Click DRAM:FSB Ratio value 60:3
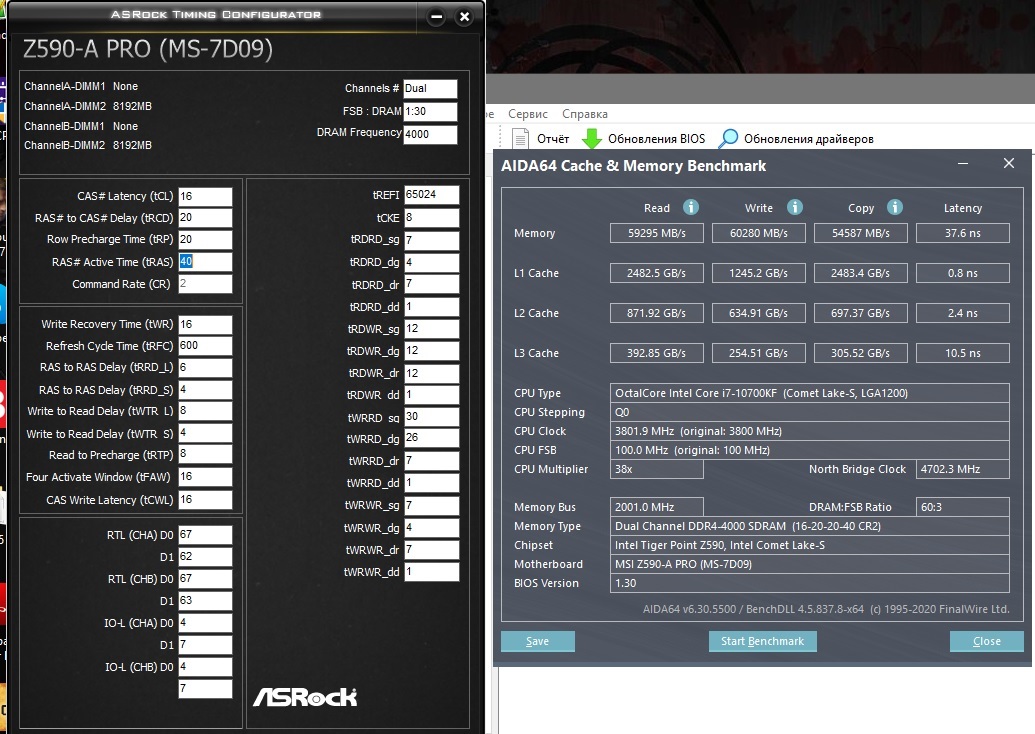Image resolution: width=1035 pixels, height=734 pixels. point(962,507)
